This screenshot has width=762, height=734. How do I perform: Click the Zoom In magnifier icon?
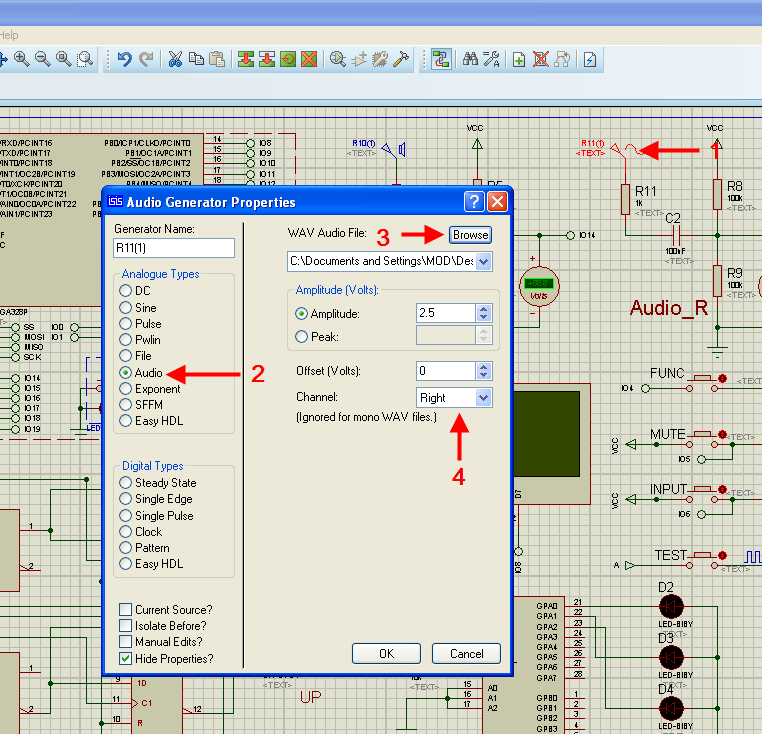click(x=21, y=59)
